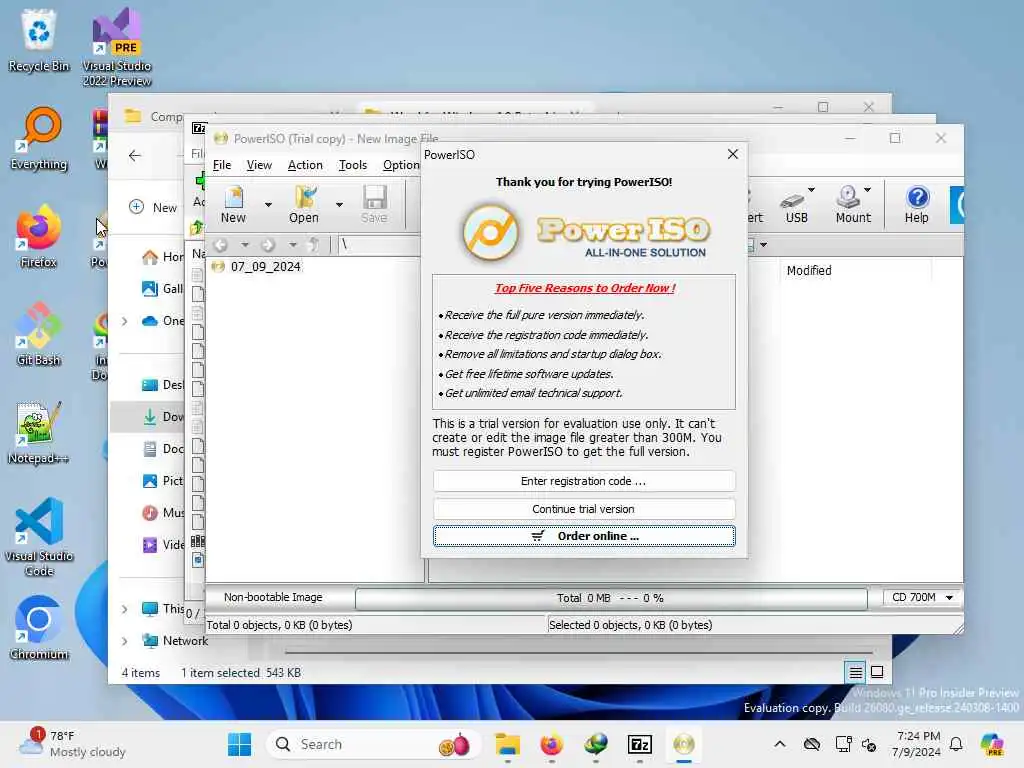Image resolution: width=1024 pixels, height=768 pixels.
Task: Click the Back arrow in File Explorer
Action: pyautogui.click(x=135, y=155)
